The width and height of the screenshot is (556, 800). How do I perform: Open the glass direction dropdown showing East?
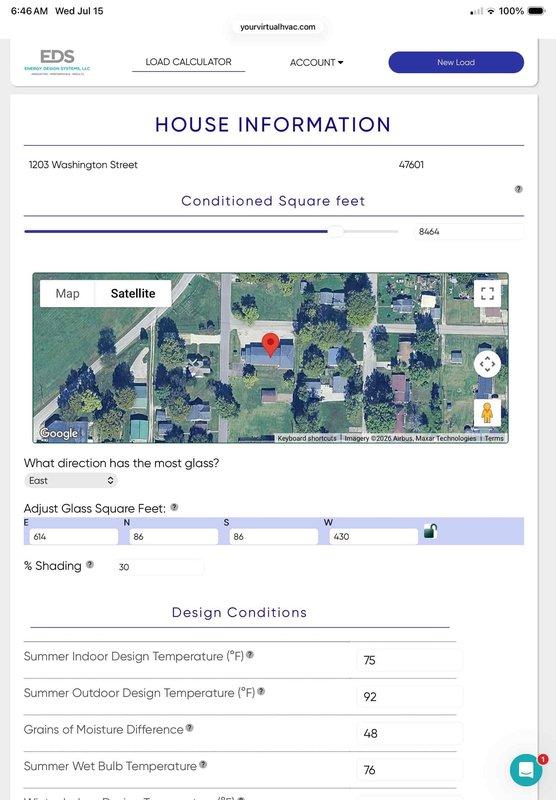(70, 481)
